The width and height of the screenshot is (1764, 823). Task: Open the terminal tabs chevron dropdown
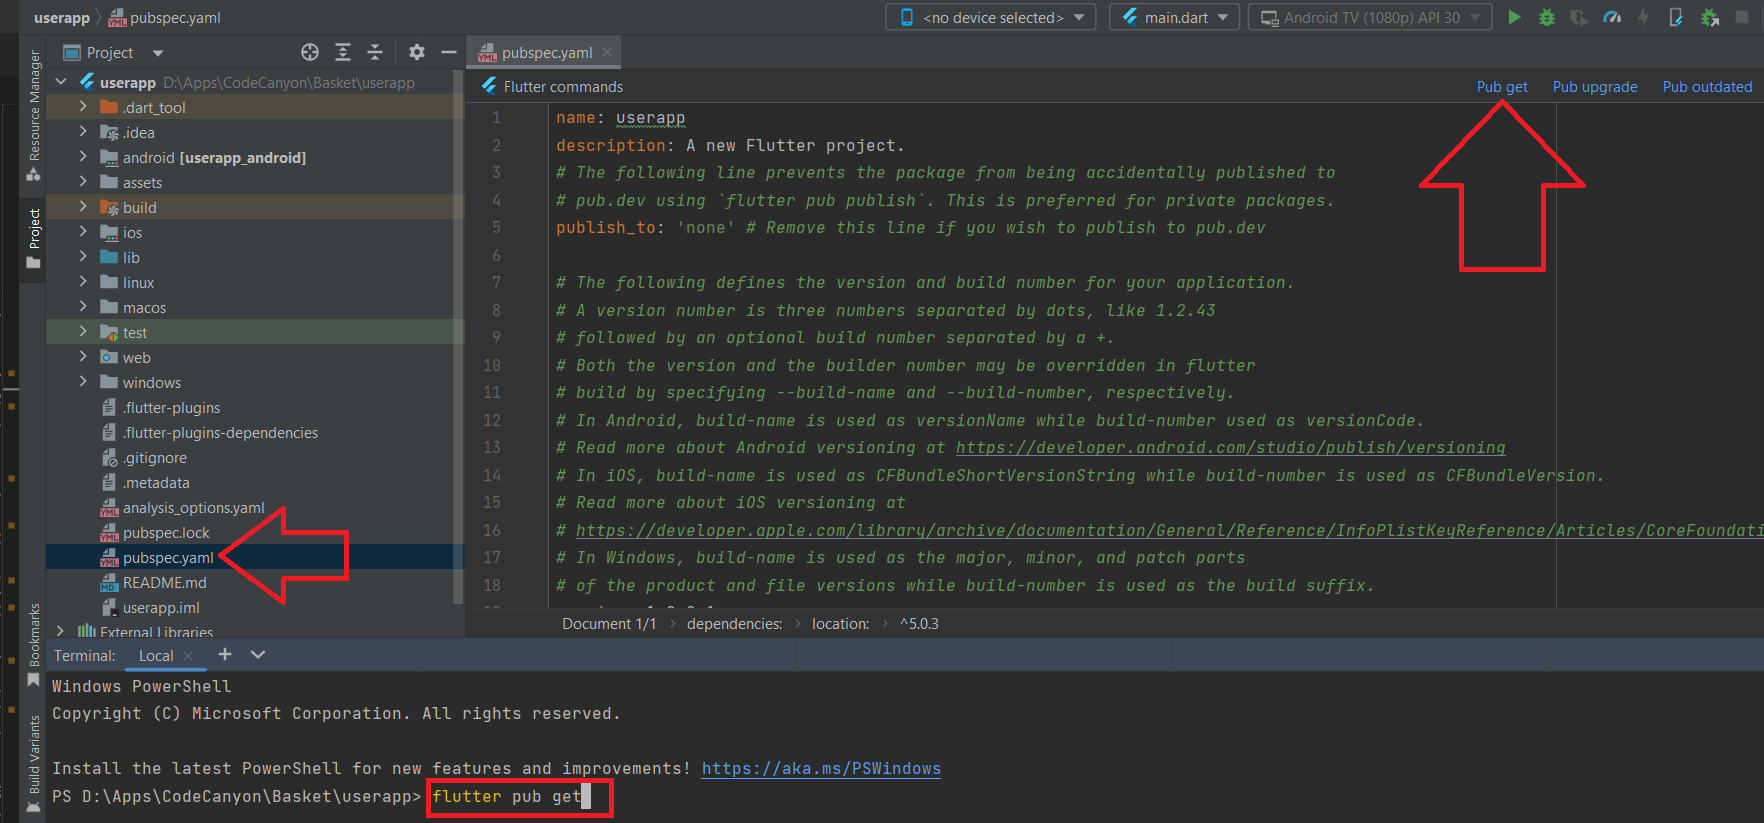click(258, 654)
